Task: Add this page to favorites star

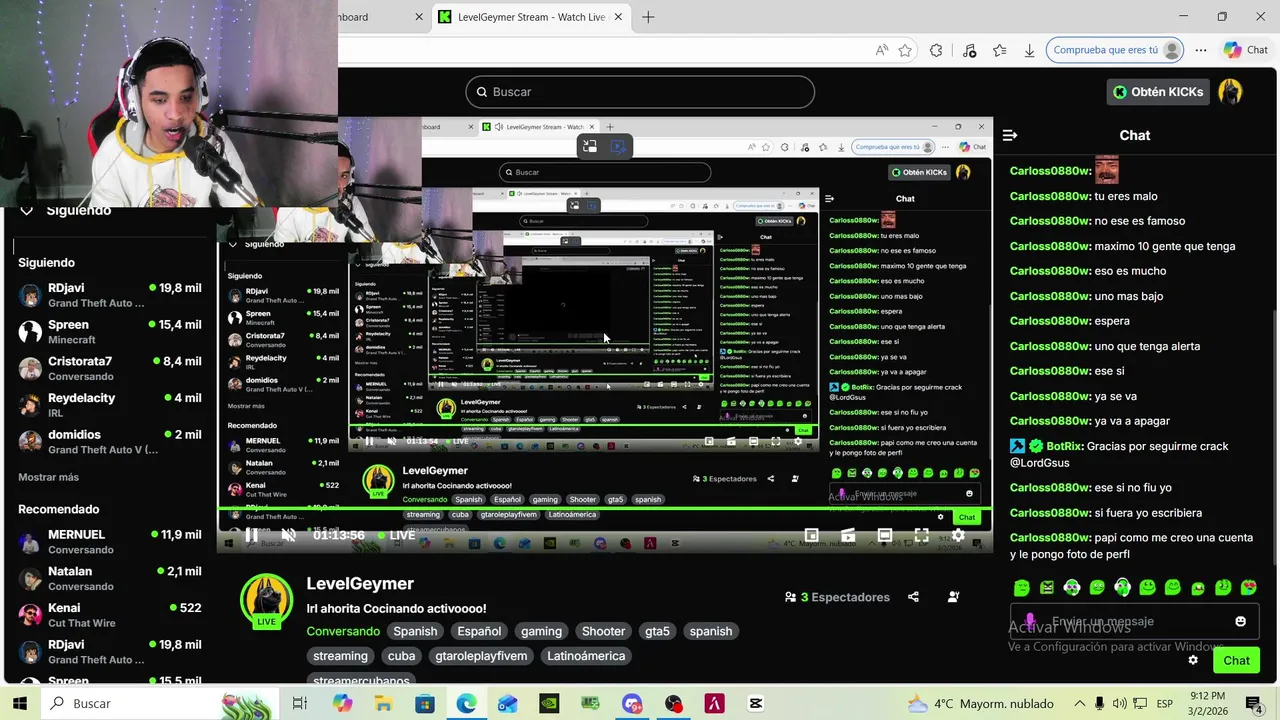Action: 905,50
